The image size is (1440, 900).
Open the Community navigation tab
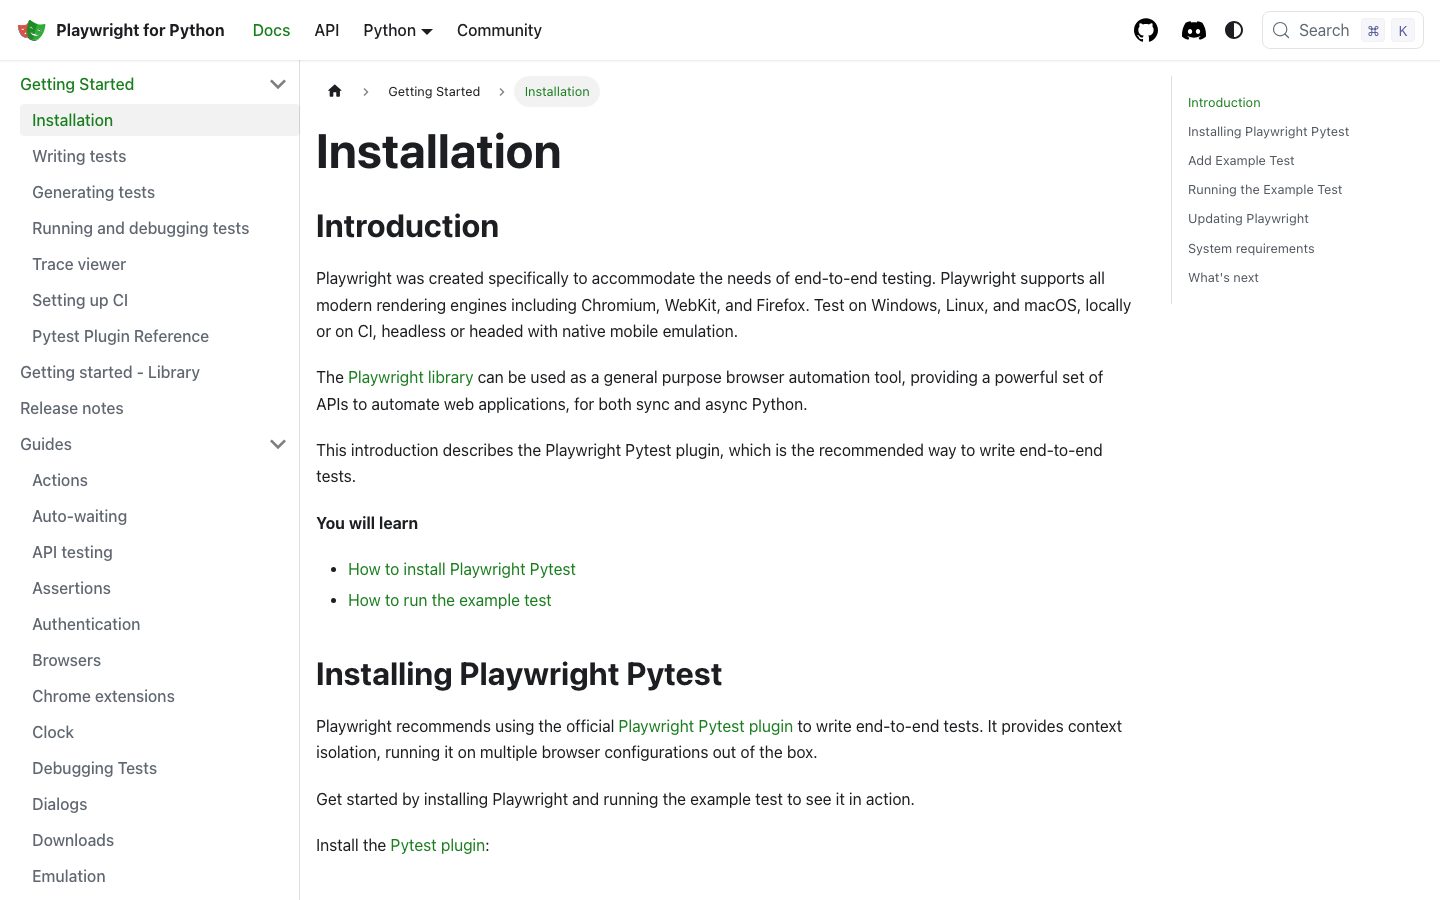(499, 30)
